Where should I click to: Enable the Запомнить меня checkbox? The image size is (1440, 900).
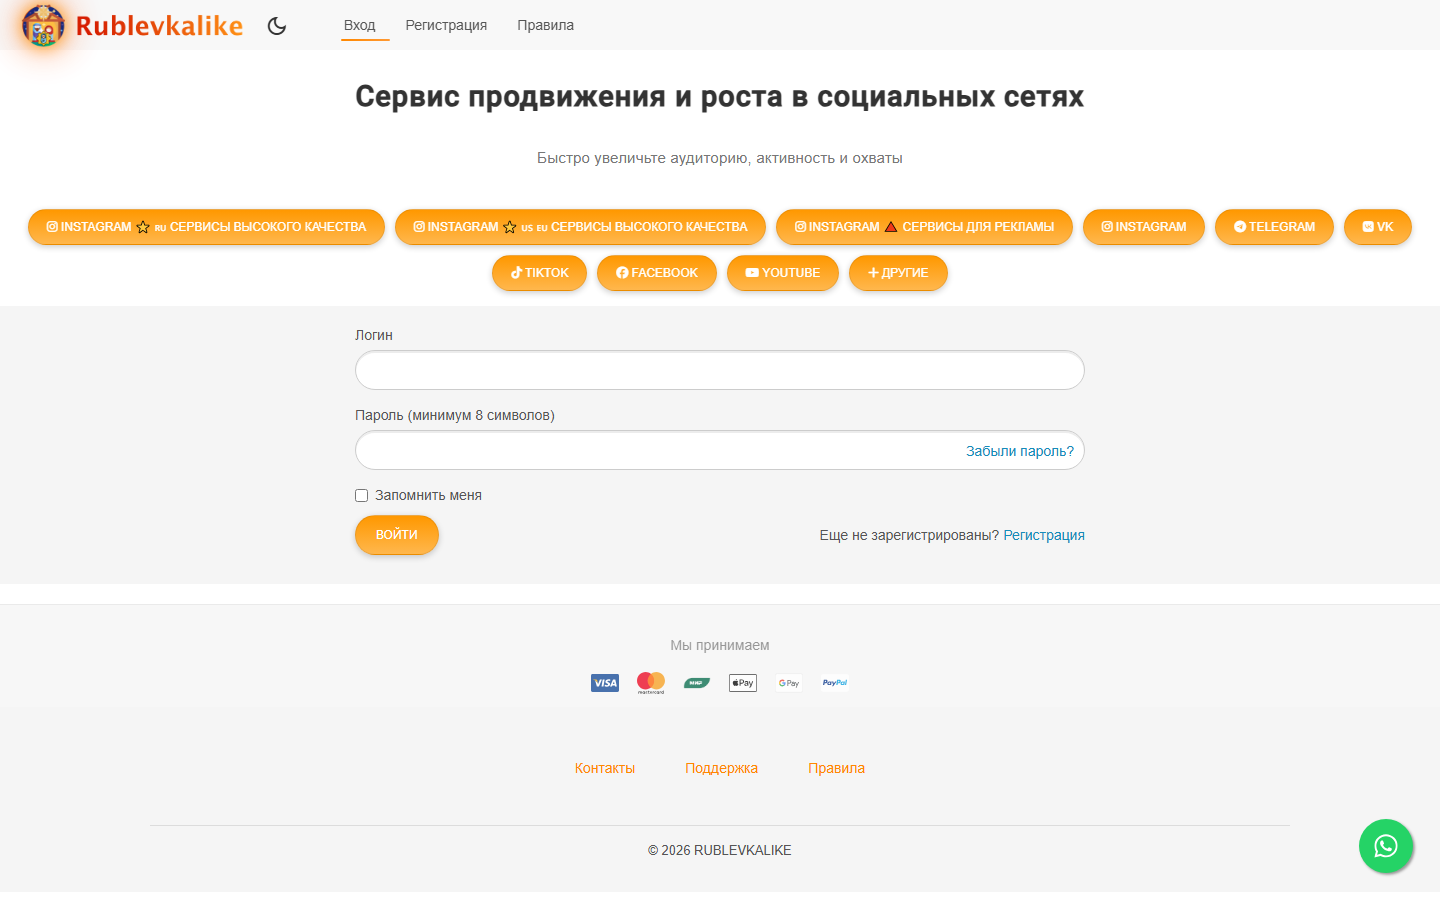(361, 495)
